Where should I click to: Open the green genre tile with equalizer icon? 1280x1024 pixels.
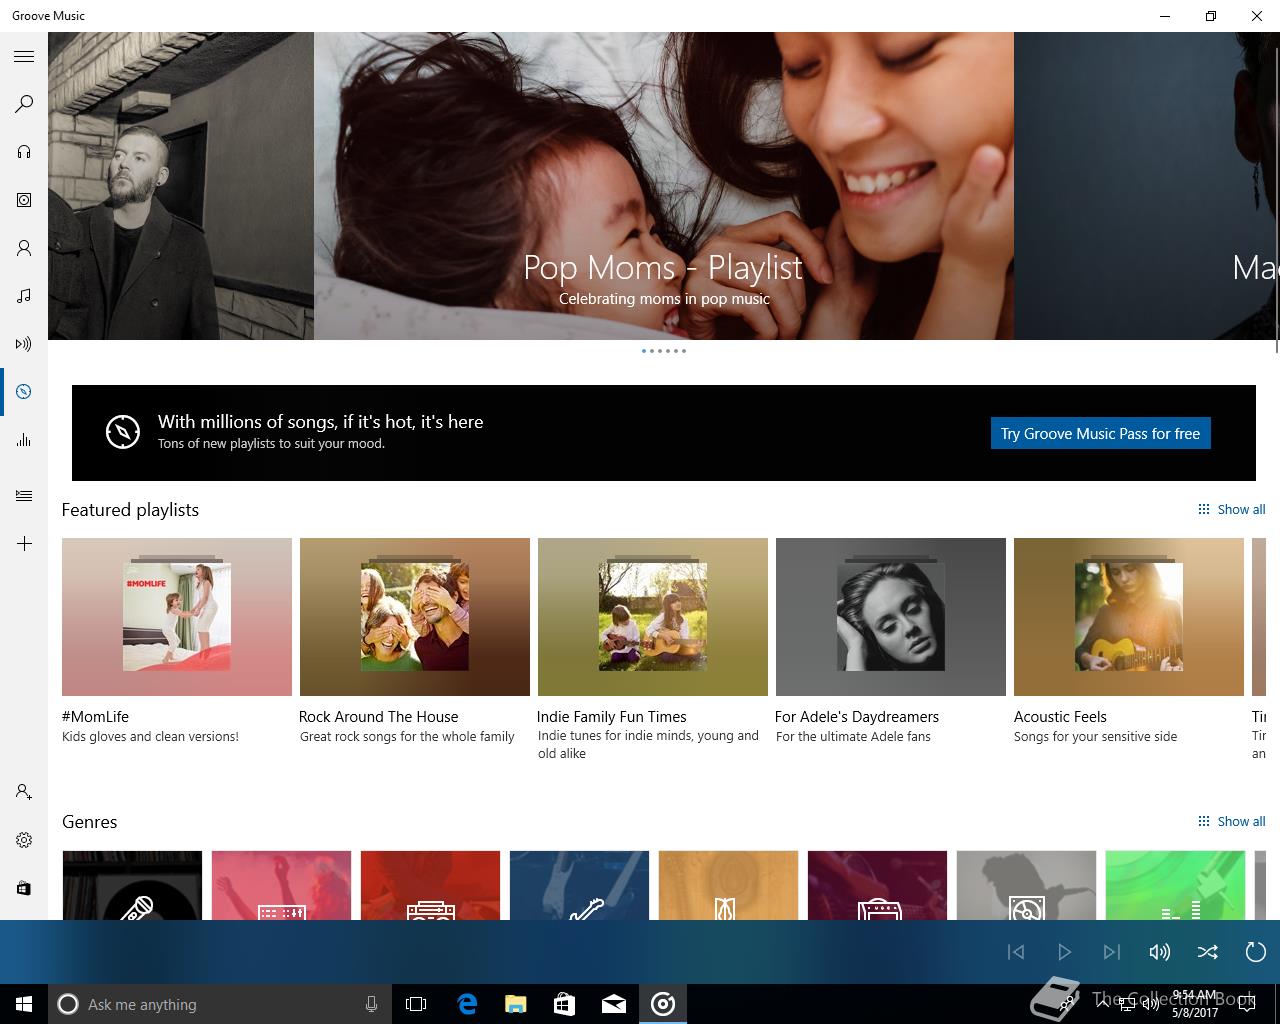point(1175,885)
